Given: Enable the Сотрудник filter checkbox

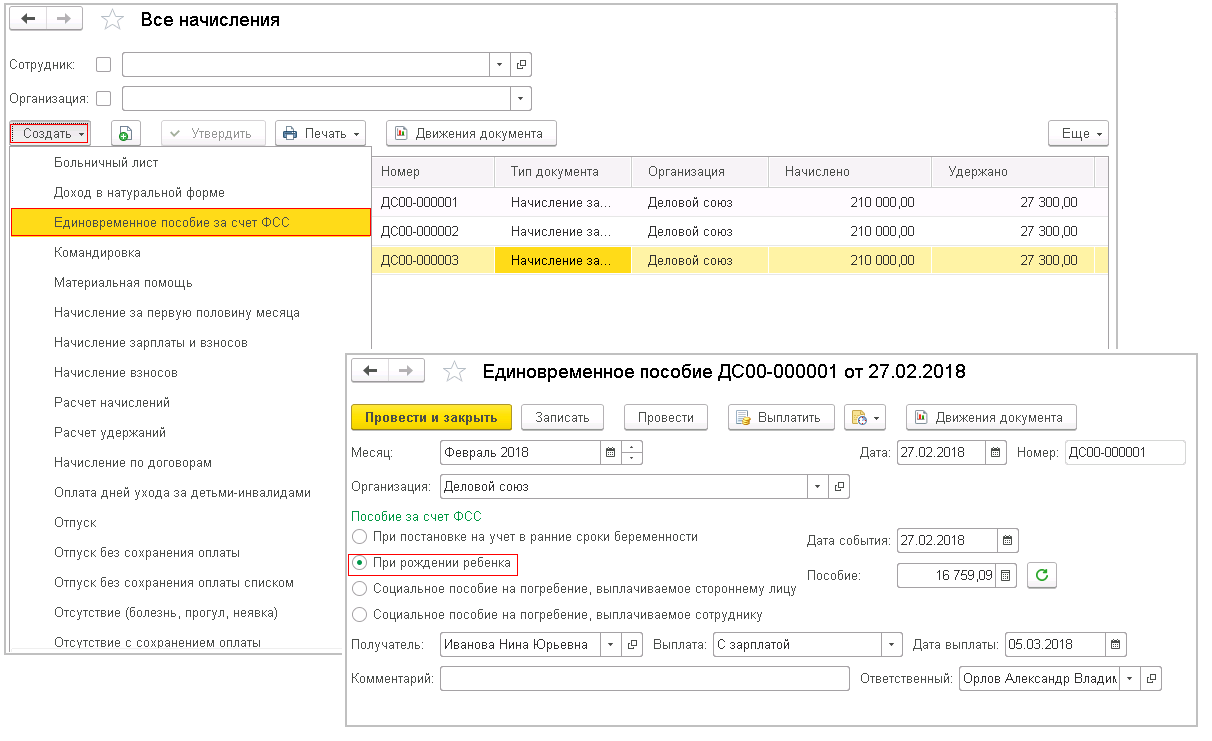Looking at the screenshot, I should click(x=103, y=65).
